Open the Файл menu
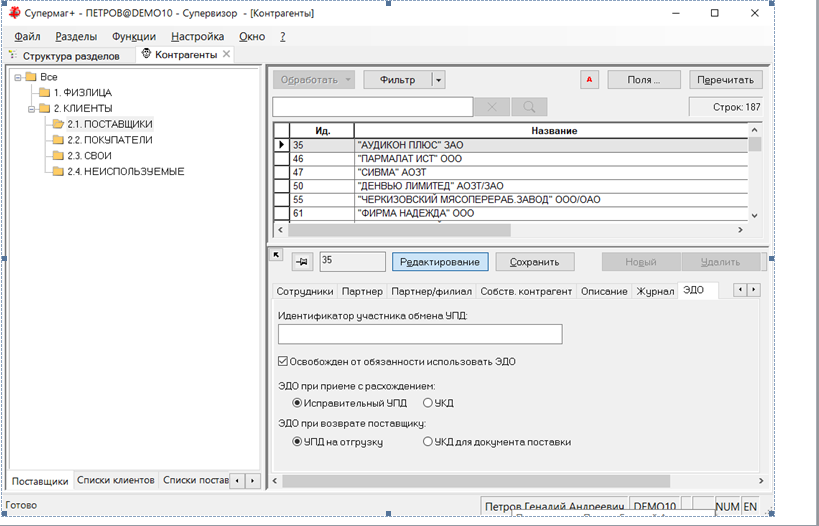This screenshot has height=526, width=819. point(27,37)
